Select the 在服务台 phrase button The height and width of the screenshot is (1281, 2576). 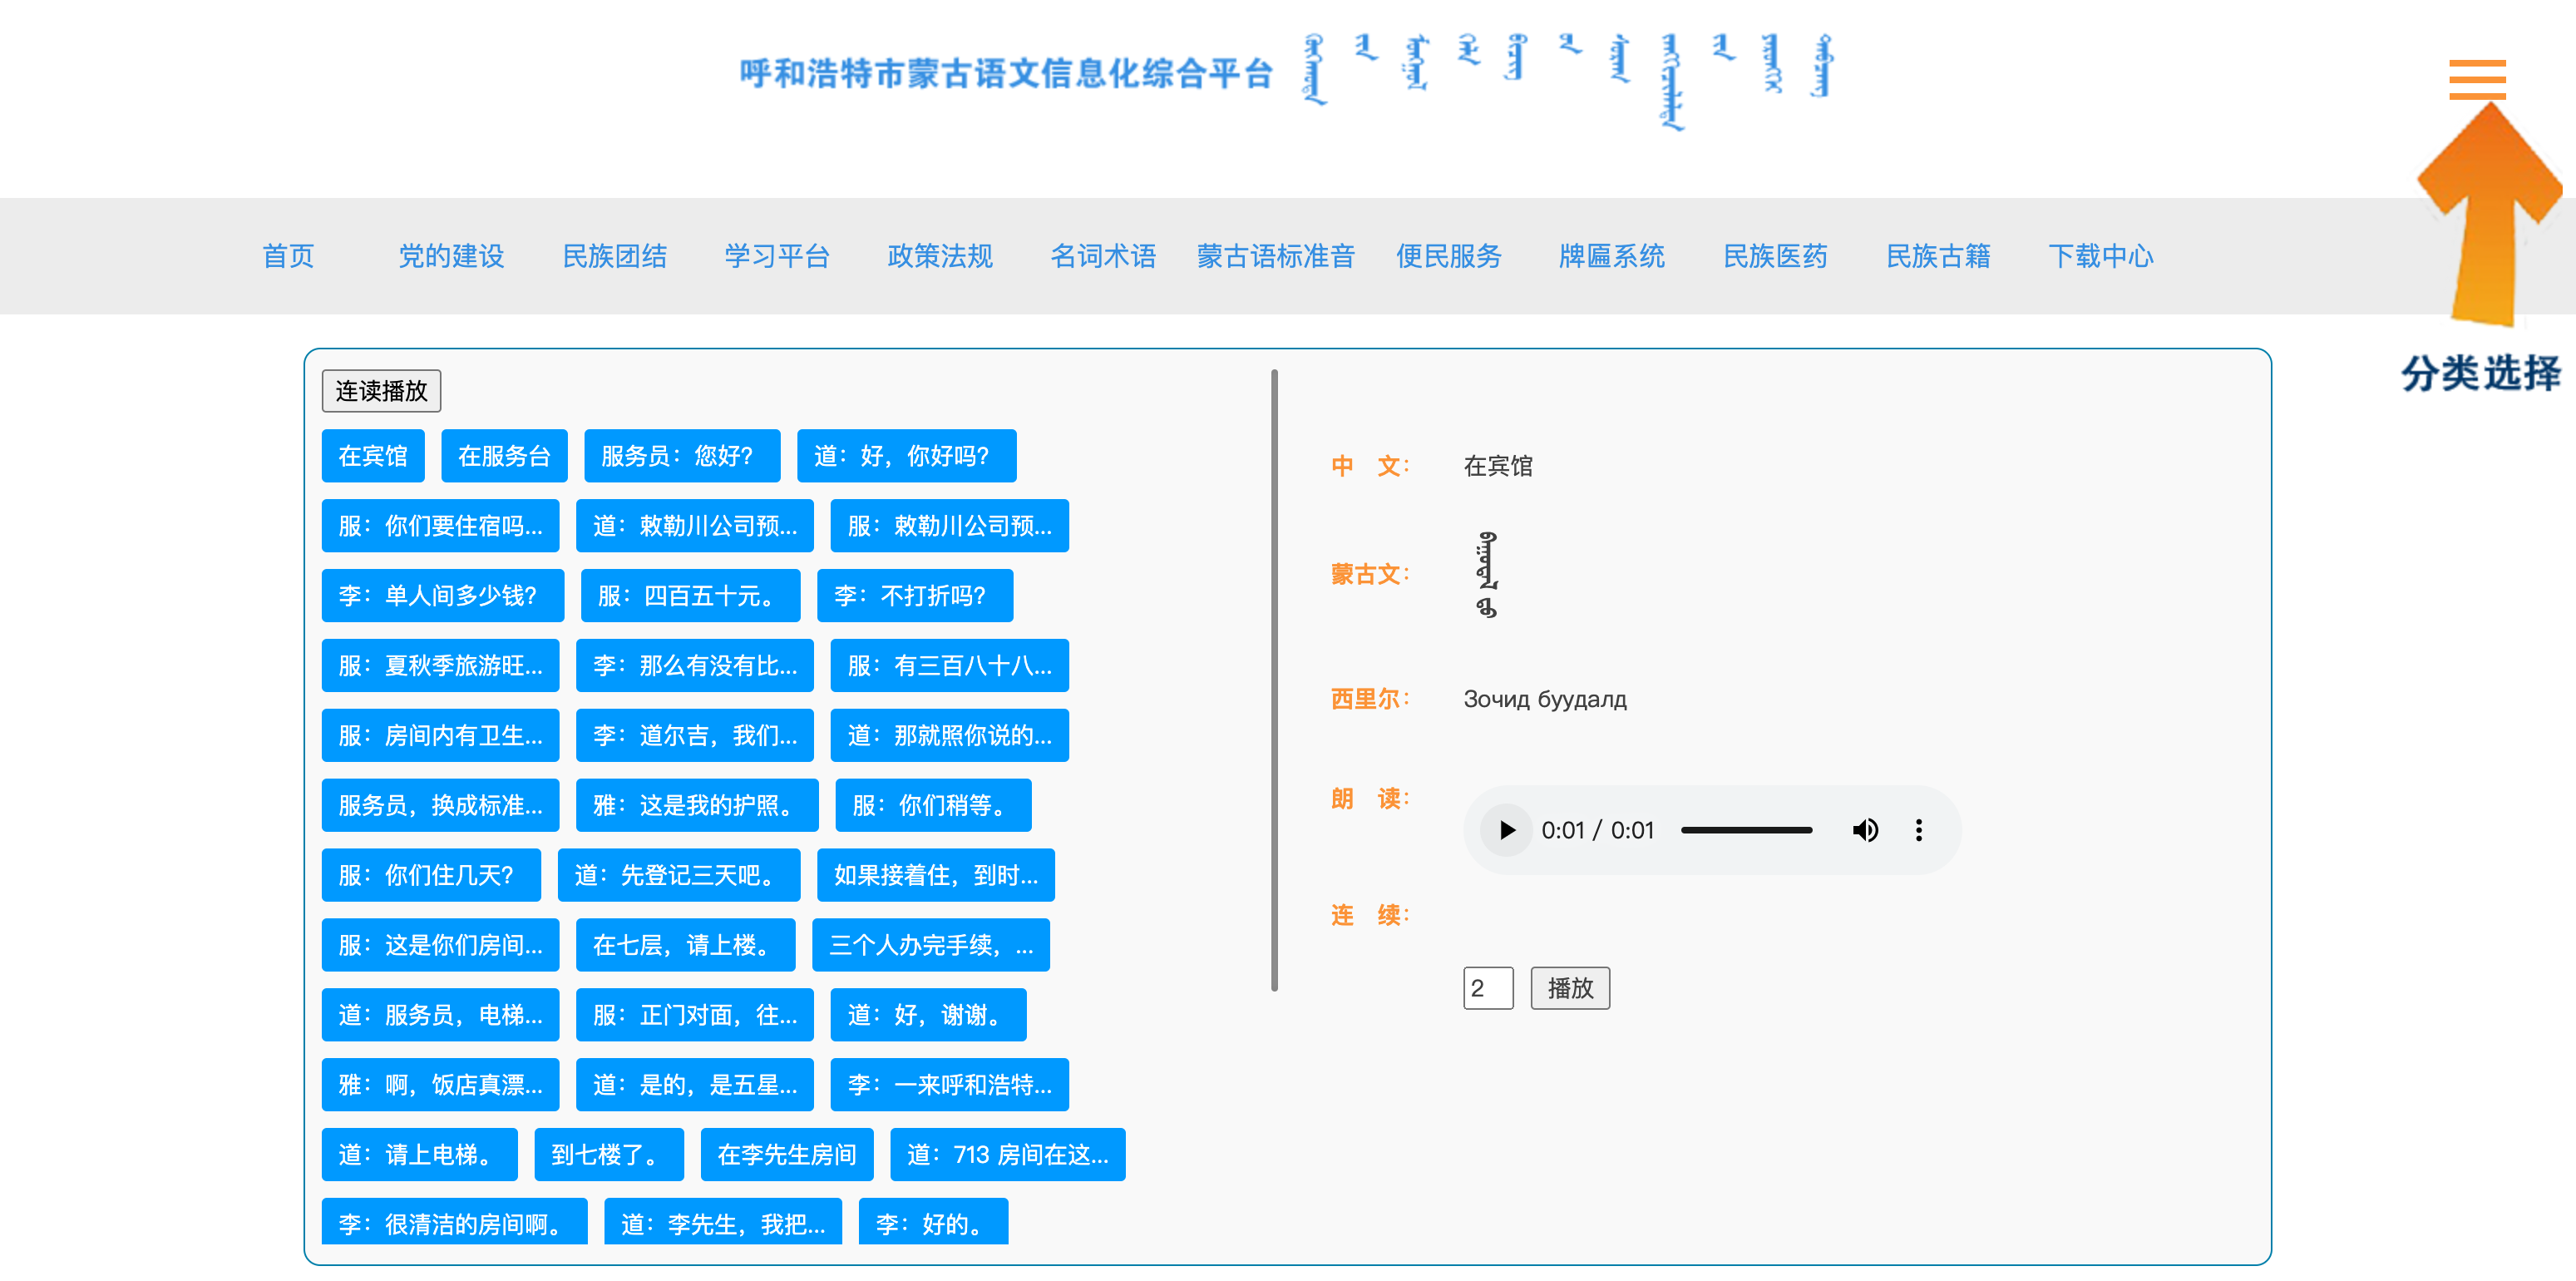pyautogui.click(x=504, y=456)
